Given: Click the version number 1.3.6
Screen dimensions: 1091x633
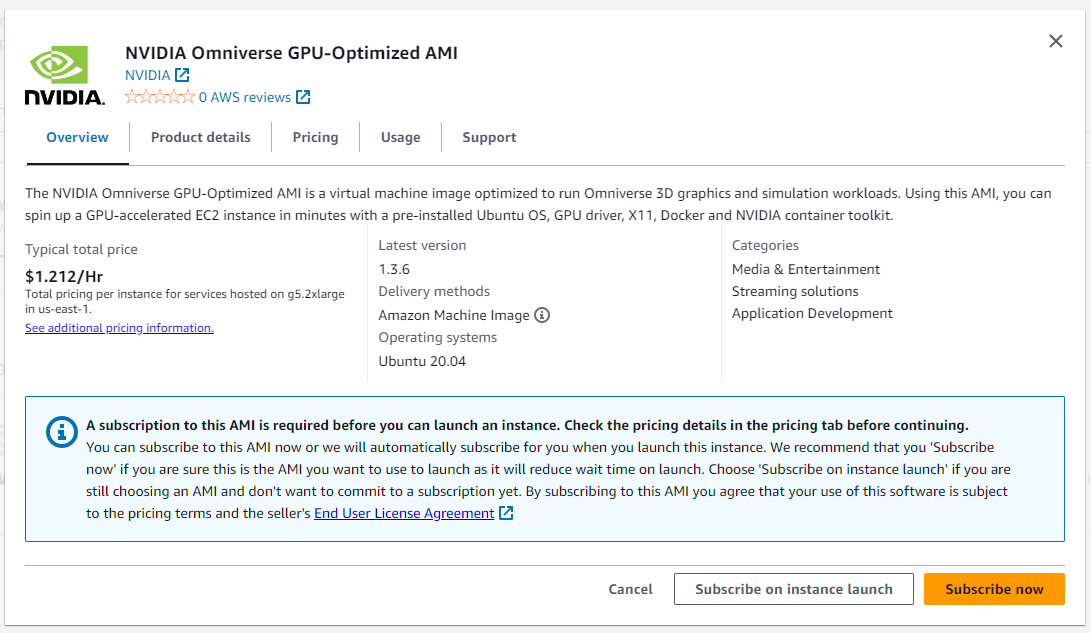Looking at the screenshot, I should click(394, 269).
